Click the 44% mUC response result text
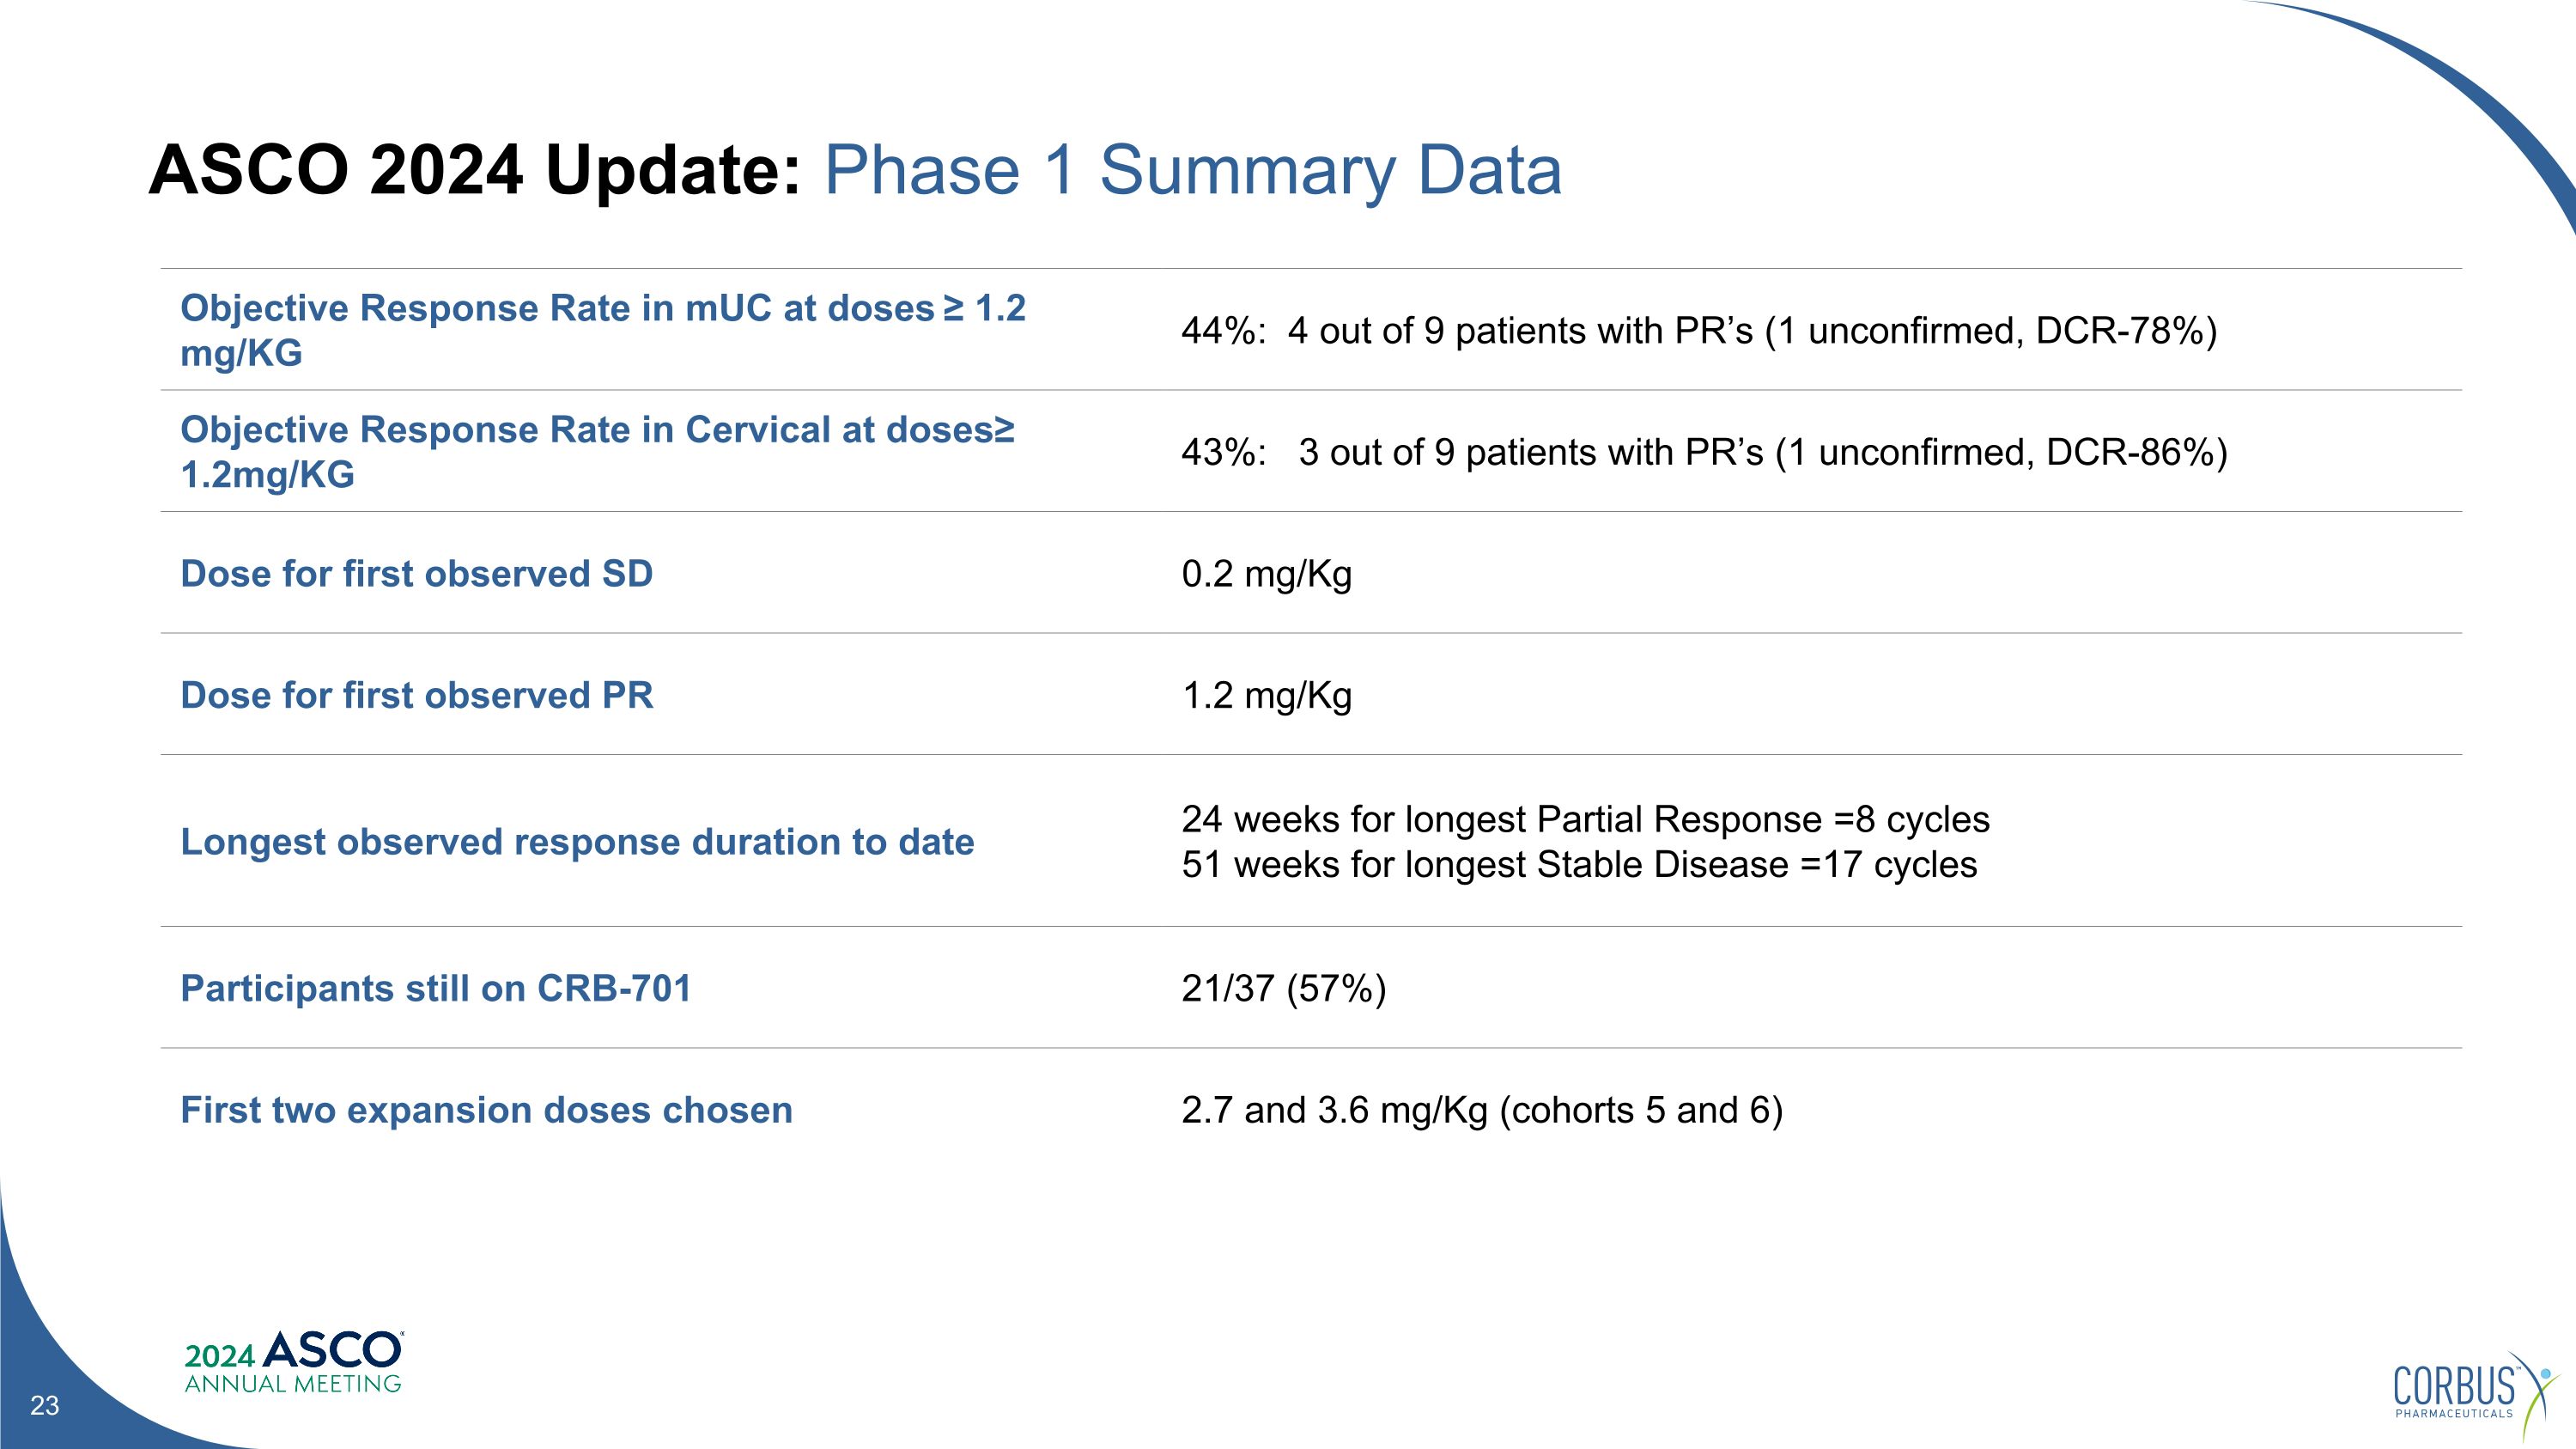2576x1449 pixels. [1698, 331]
